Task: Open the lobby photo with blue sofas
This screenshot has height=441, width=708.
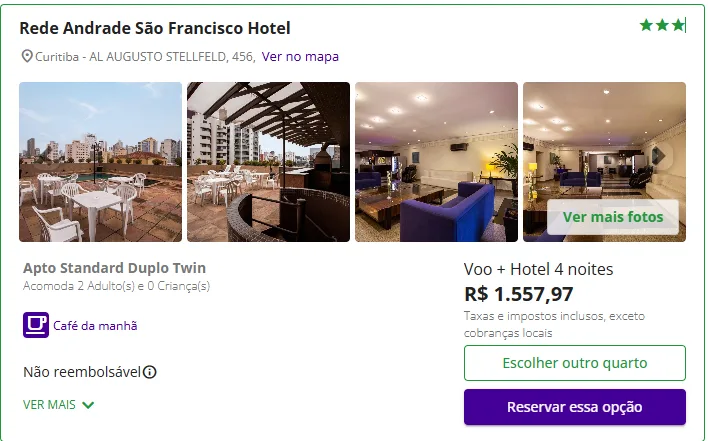Action: coord(436,161)
